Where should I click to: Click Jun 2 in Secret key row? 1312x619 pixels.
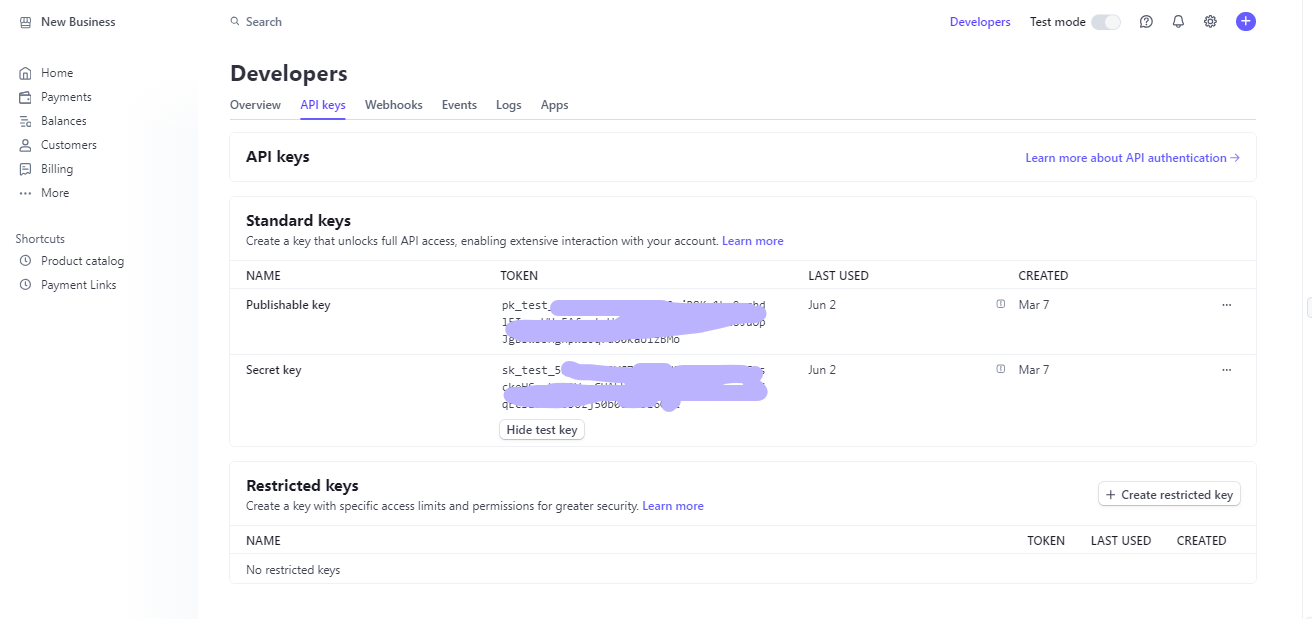pyautogui.click(x=822, y=370)
